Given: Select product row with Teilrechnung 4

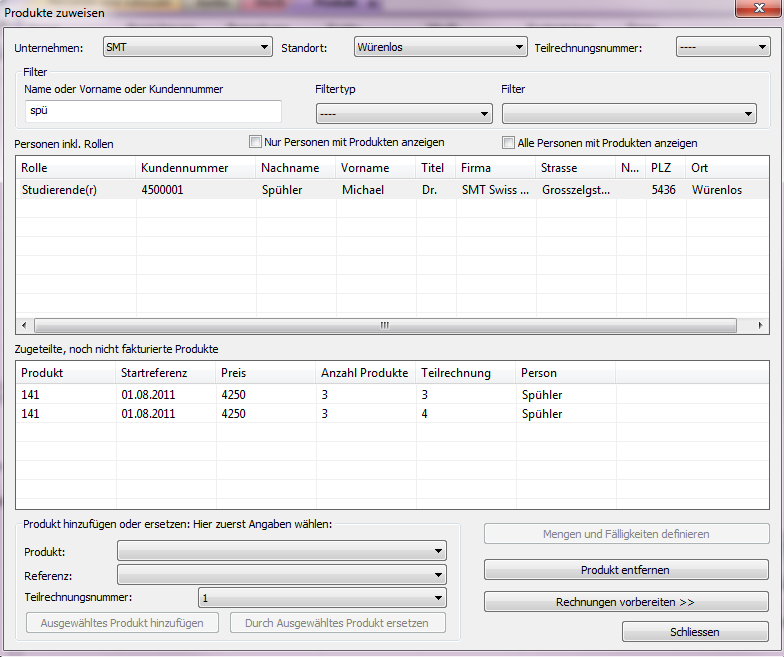Looking at the screenshot, I should click(300, 413).
